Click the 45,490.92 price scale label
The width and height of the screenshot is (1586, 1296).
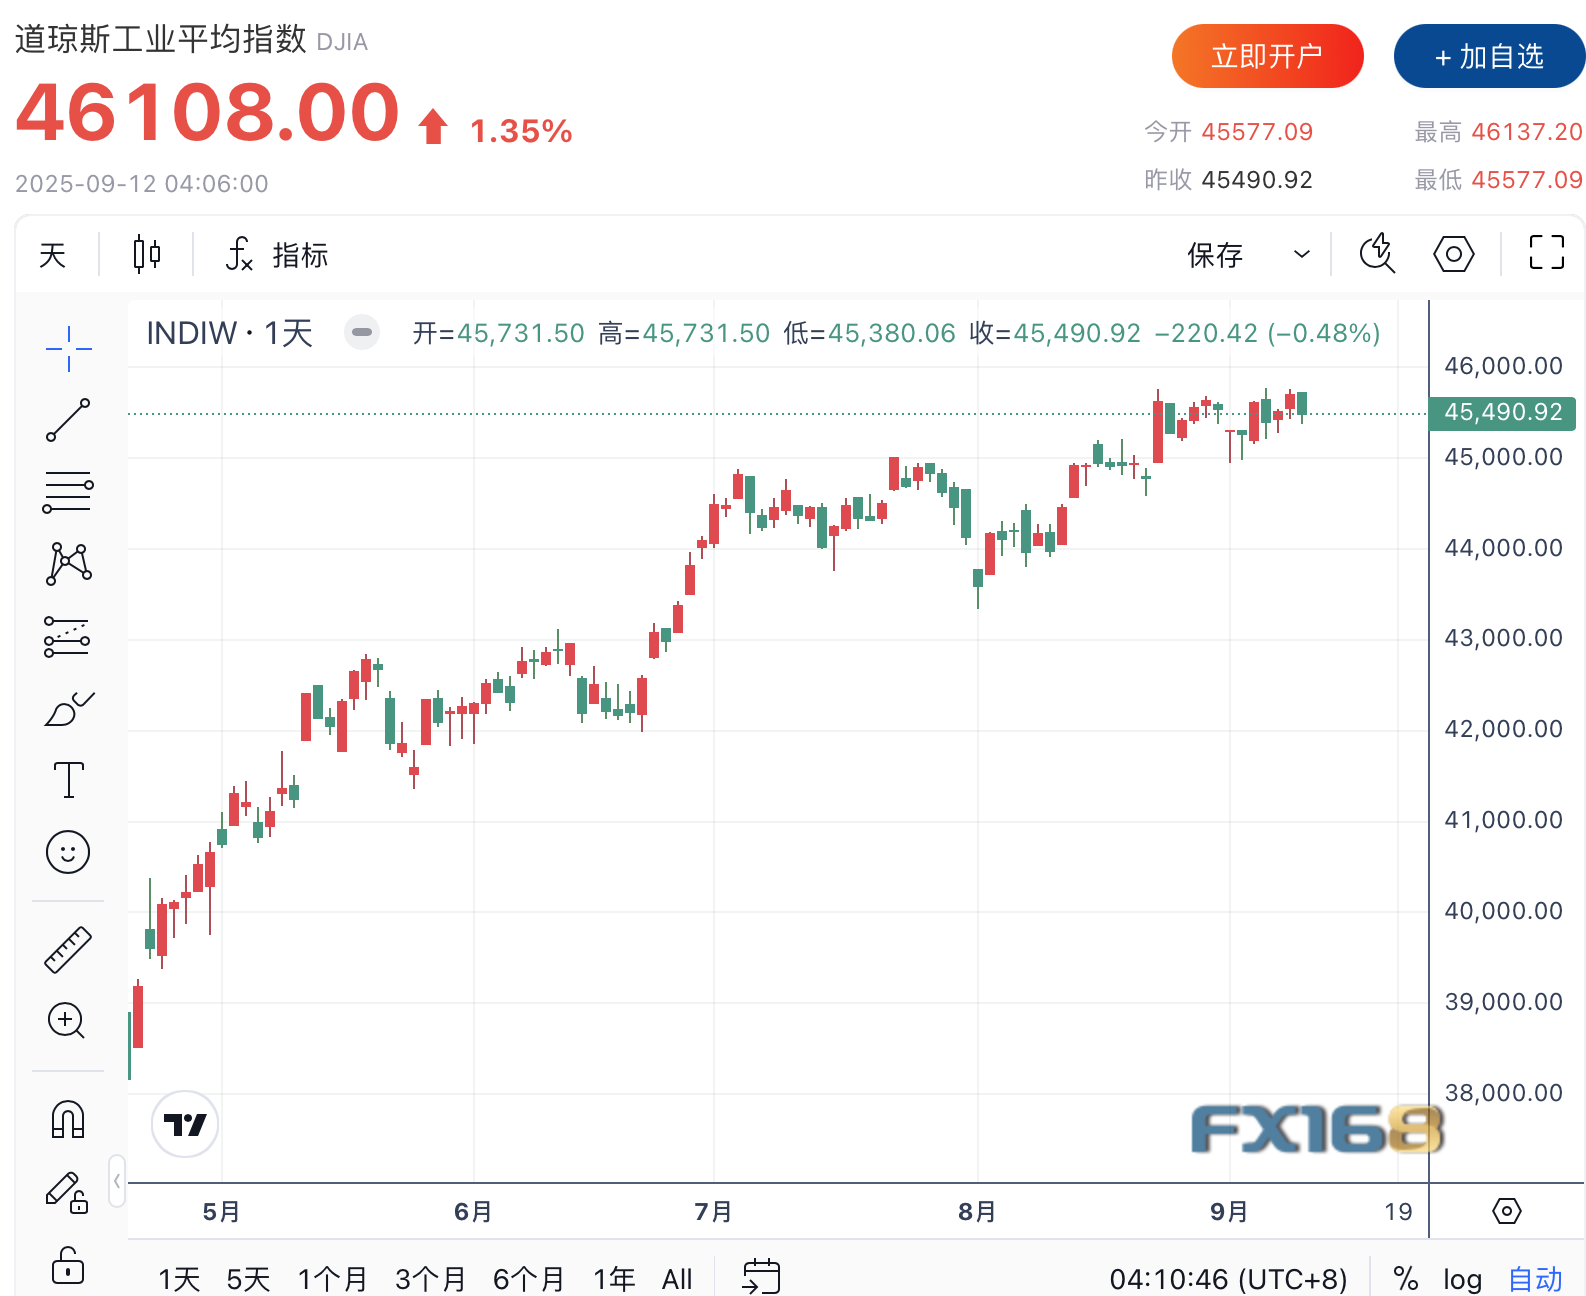click(x=1502, y=412)
